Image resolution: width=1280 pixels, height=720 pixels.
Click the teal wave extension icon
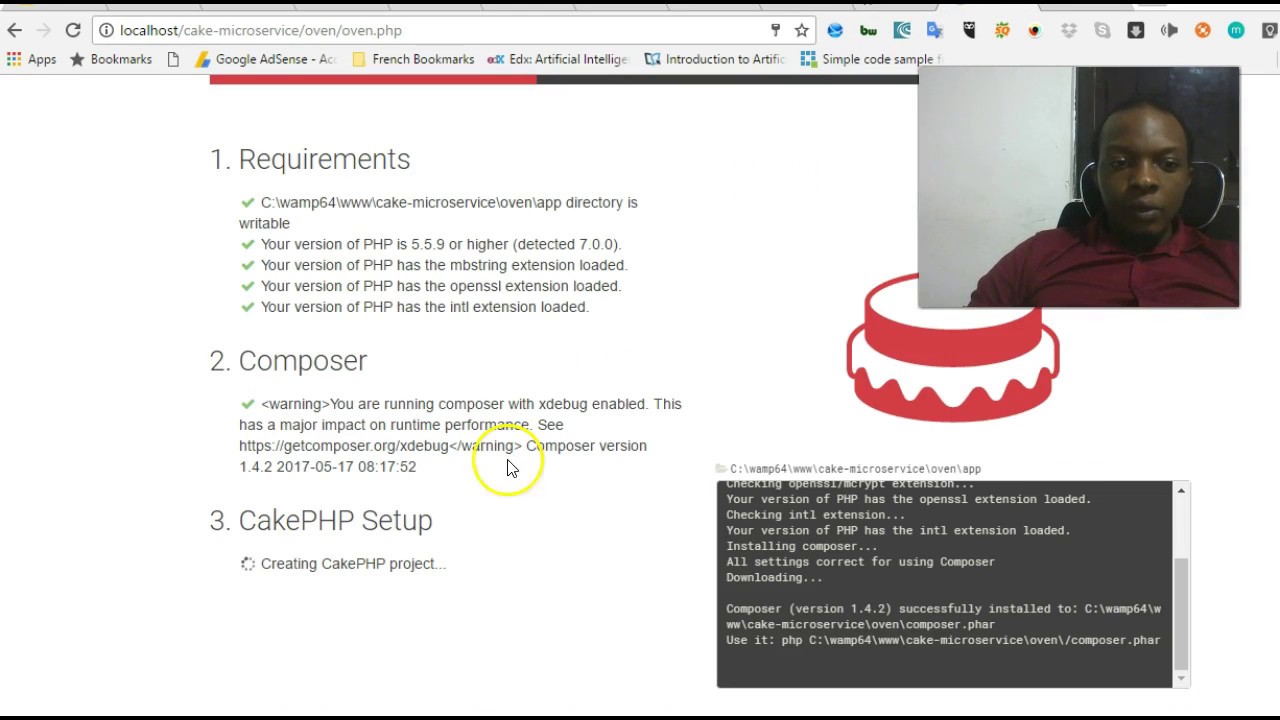pyautogui.click(x=902, y=31)
